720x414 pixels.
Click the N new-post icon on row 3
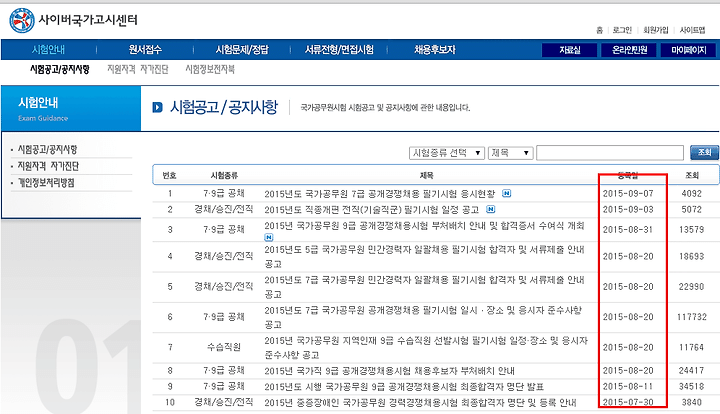point(269,237)
